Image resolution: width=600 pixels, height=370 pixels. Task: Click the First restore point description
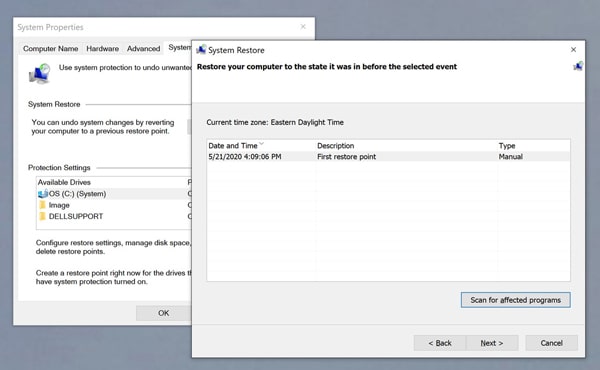(346, 157)
